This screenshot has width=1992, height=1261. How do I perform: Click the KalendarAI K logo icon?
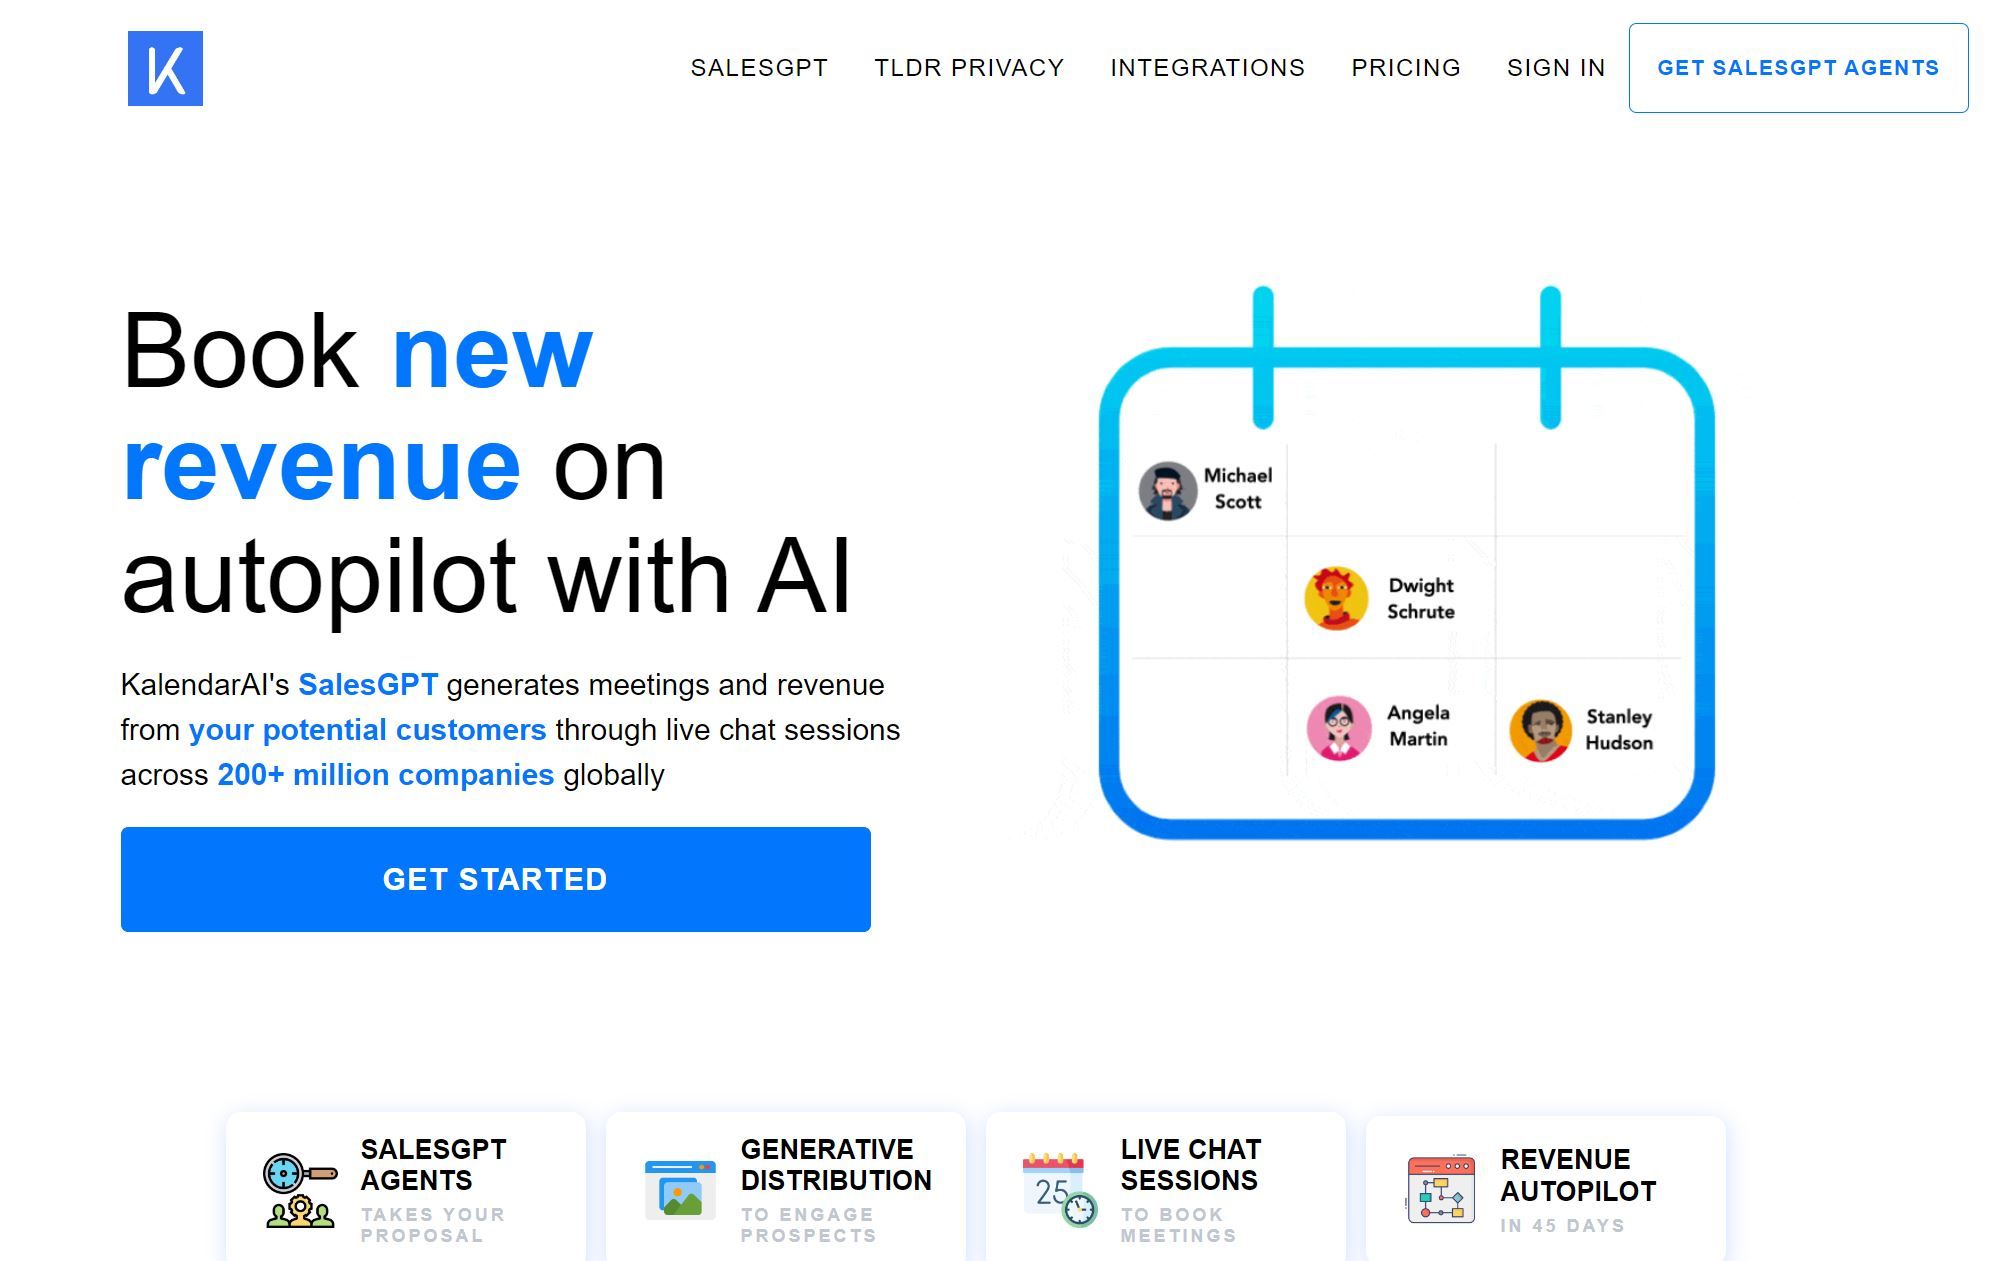pos(164,67)
